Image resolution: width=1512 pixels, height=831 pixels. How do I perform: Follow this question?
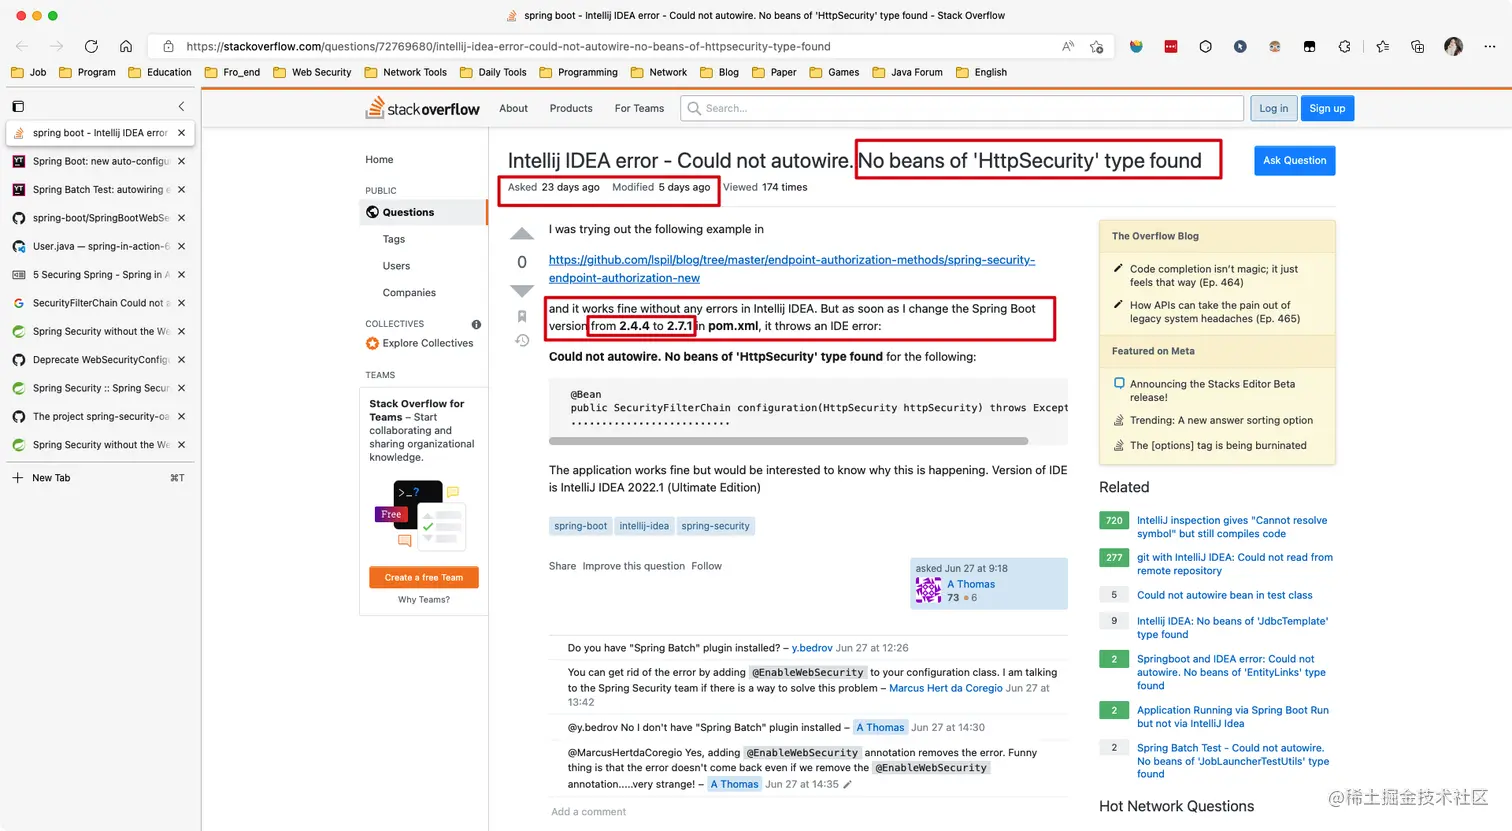pos(706,566)
